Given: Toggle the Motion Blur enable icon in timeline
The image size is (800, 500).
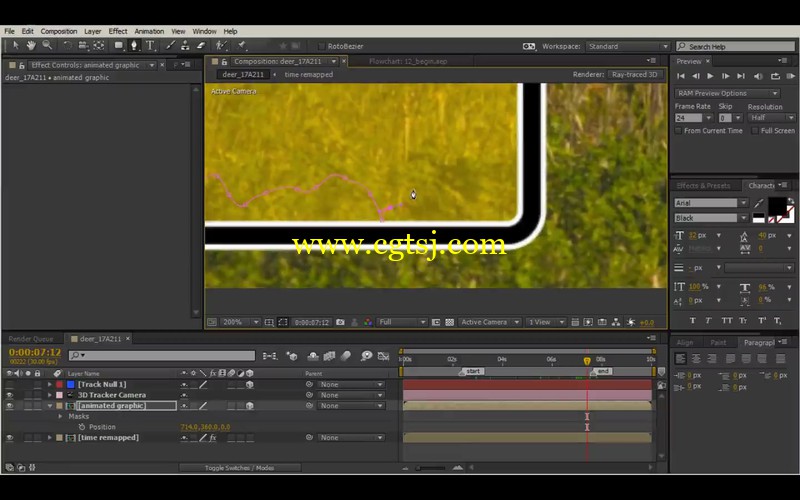Looking at the screenshot, I should [346, 356].
